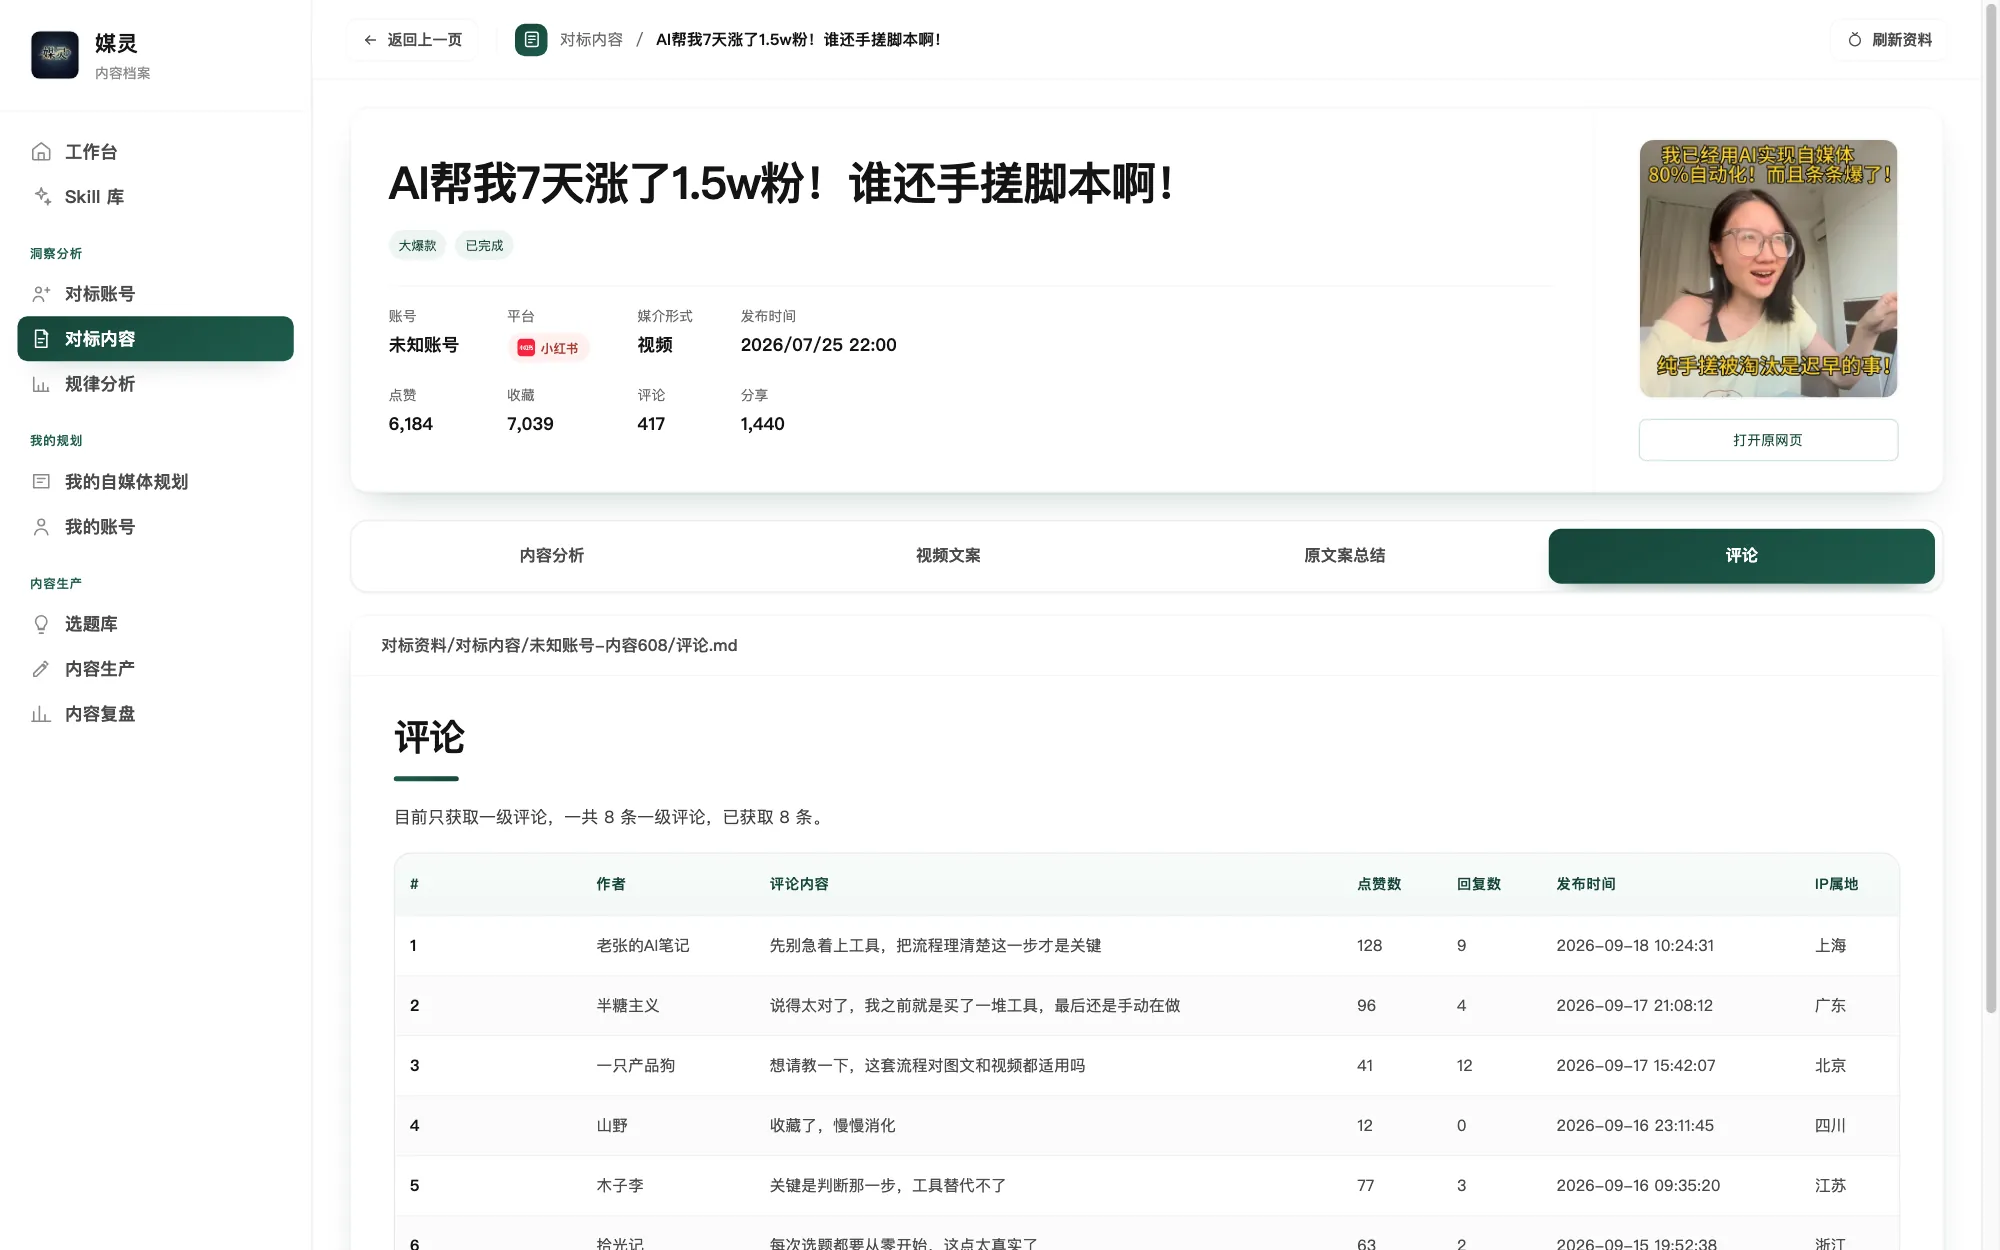Click comment 收藏了，慢慢消化
2000x1250 pixels.
(832, 1126)
